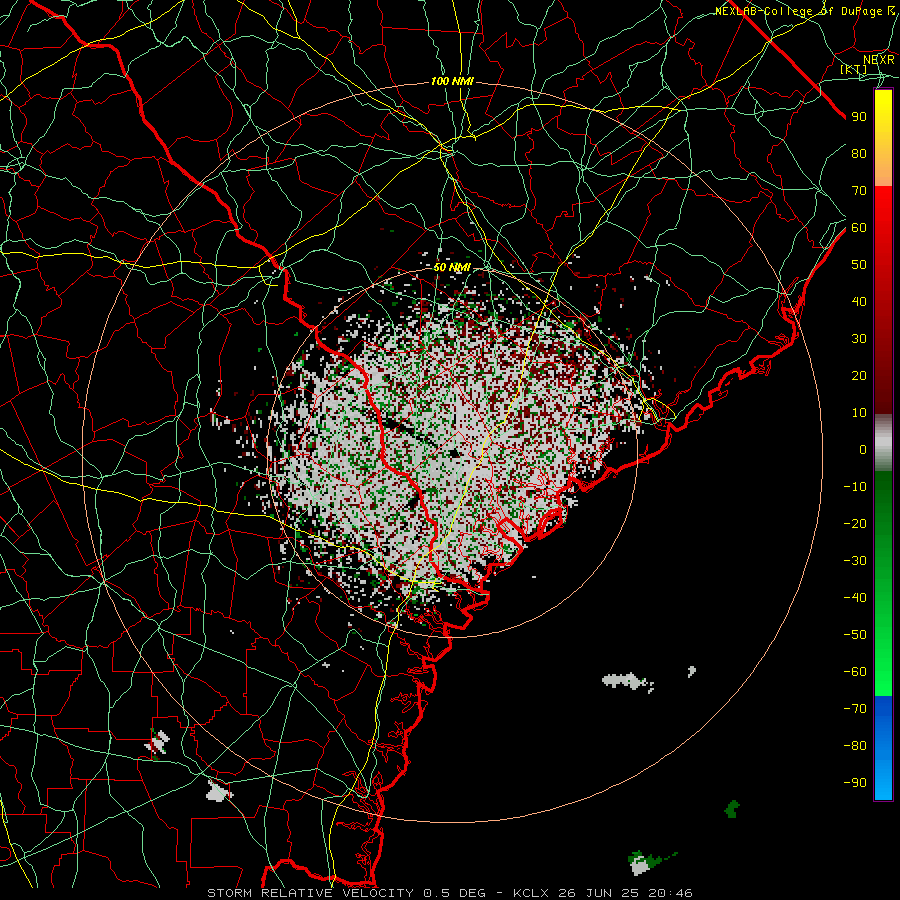
Task: Click the positive 50 scale value
Action: 859,265
